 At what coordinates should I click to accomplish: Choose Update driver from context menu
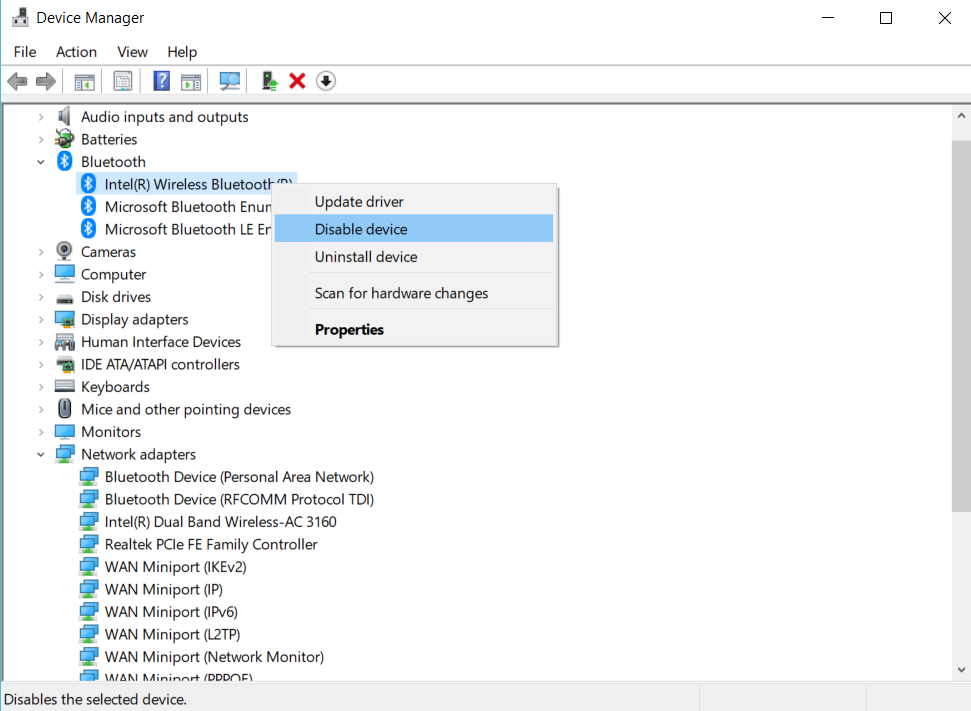[x=414, y=201]
